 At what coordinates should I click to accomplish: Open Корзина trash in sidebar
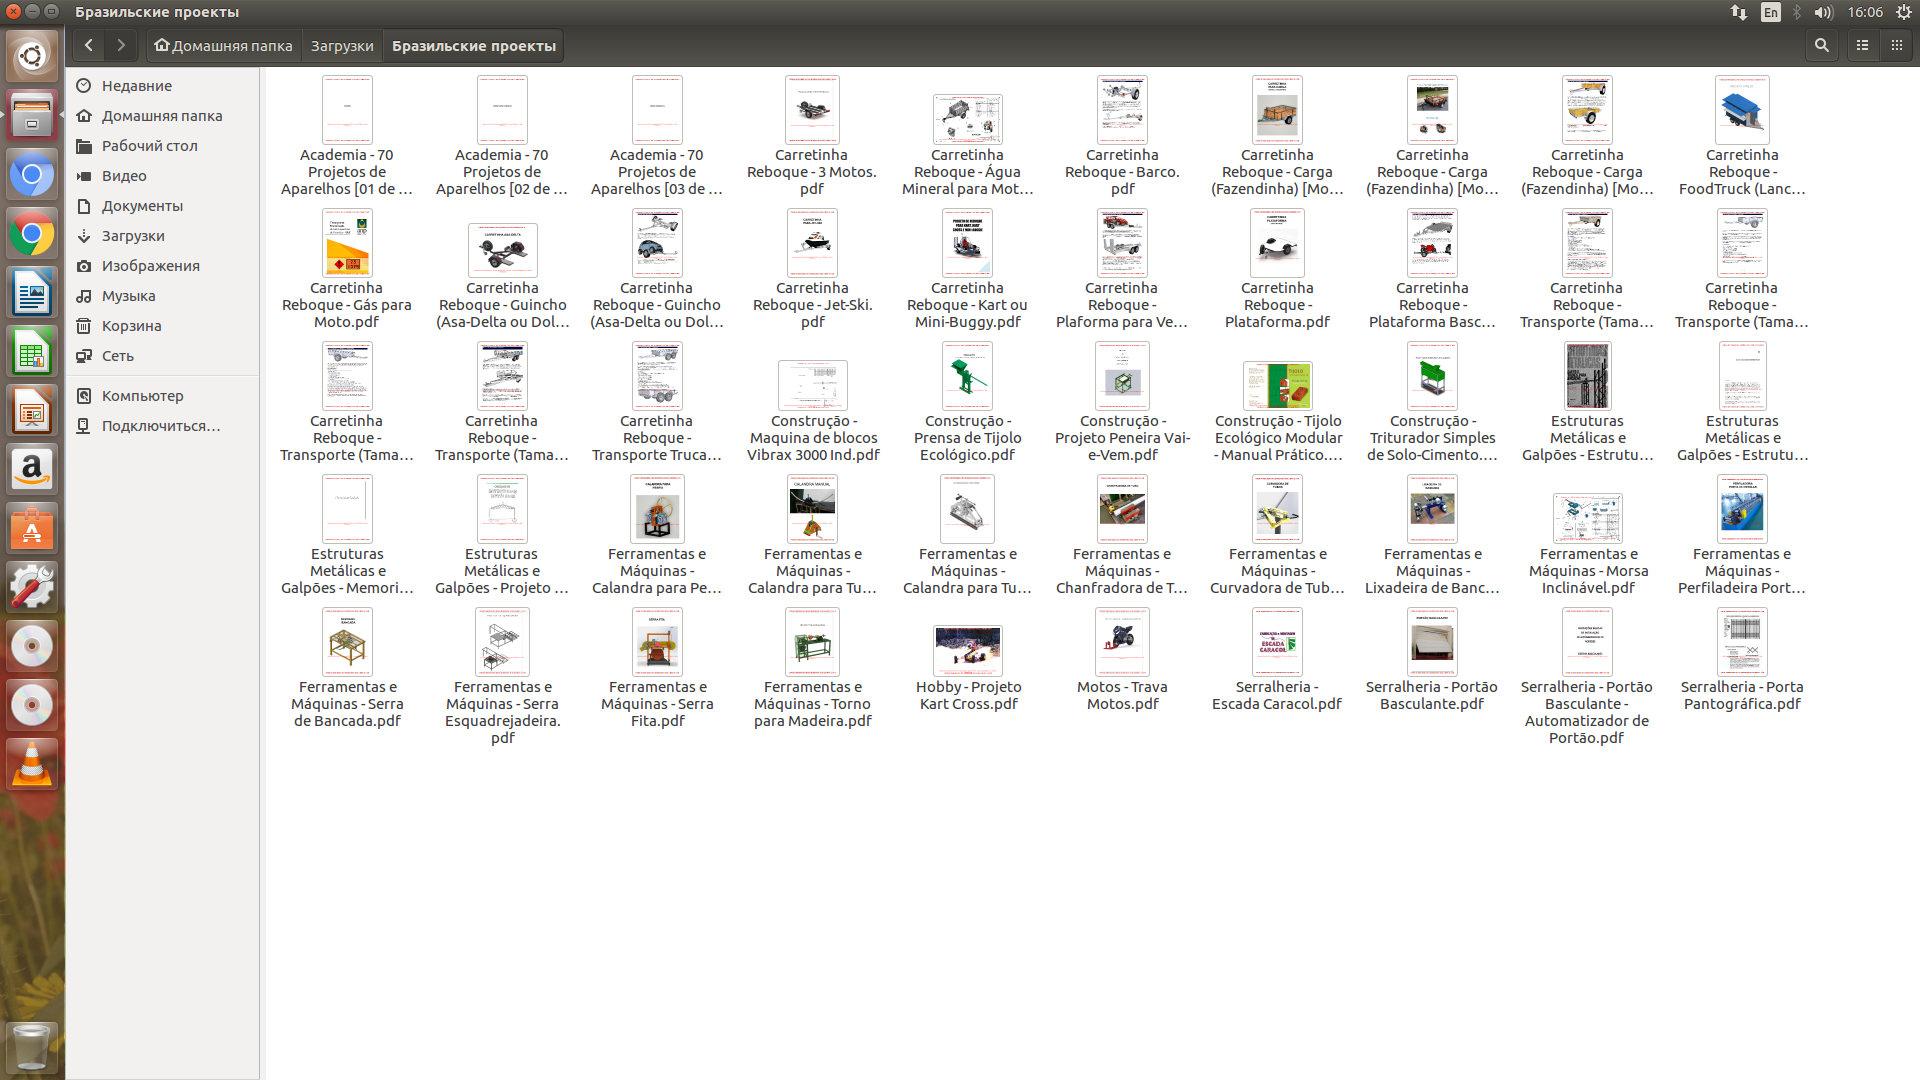click(131, 326)
